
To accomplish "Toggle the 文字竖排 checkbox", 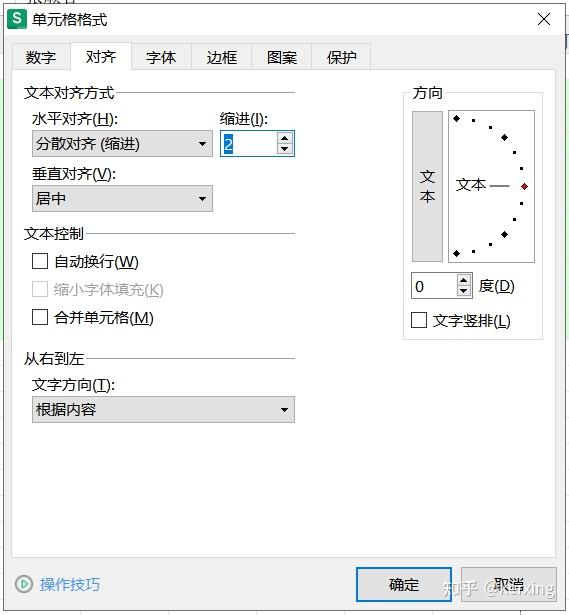I will pyautogui.click(x=419, y=320).
